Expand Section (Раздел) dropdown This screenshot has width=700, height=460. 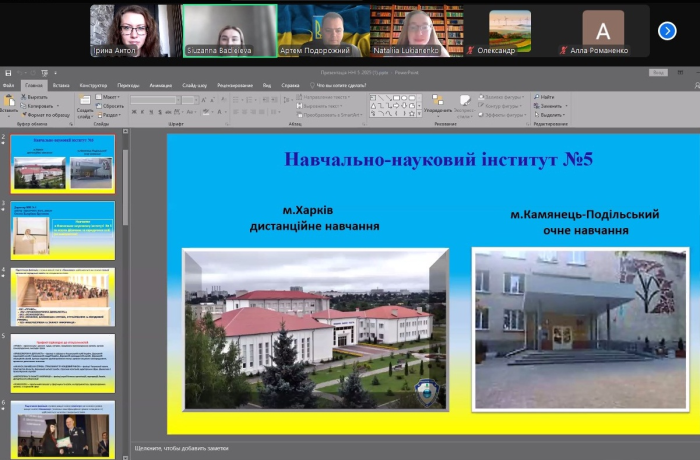[x=112, y=115]
